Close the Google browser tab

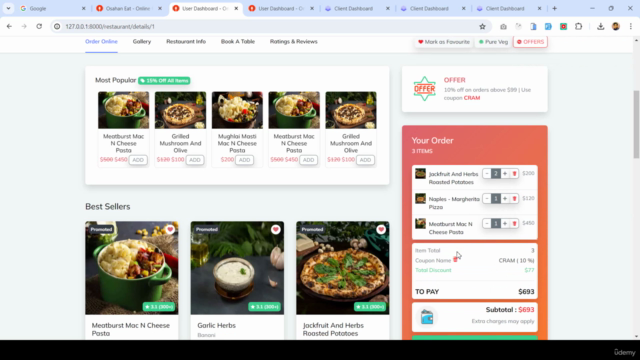(84, 8)
